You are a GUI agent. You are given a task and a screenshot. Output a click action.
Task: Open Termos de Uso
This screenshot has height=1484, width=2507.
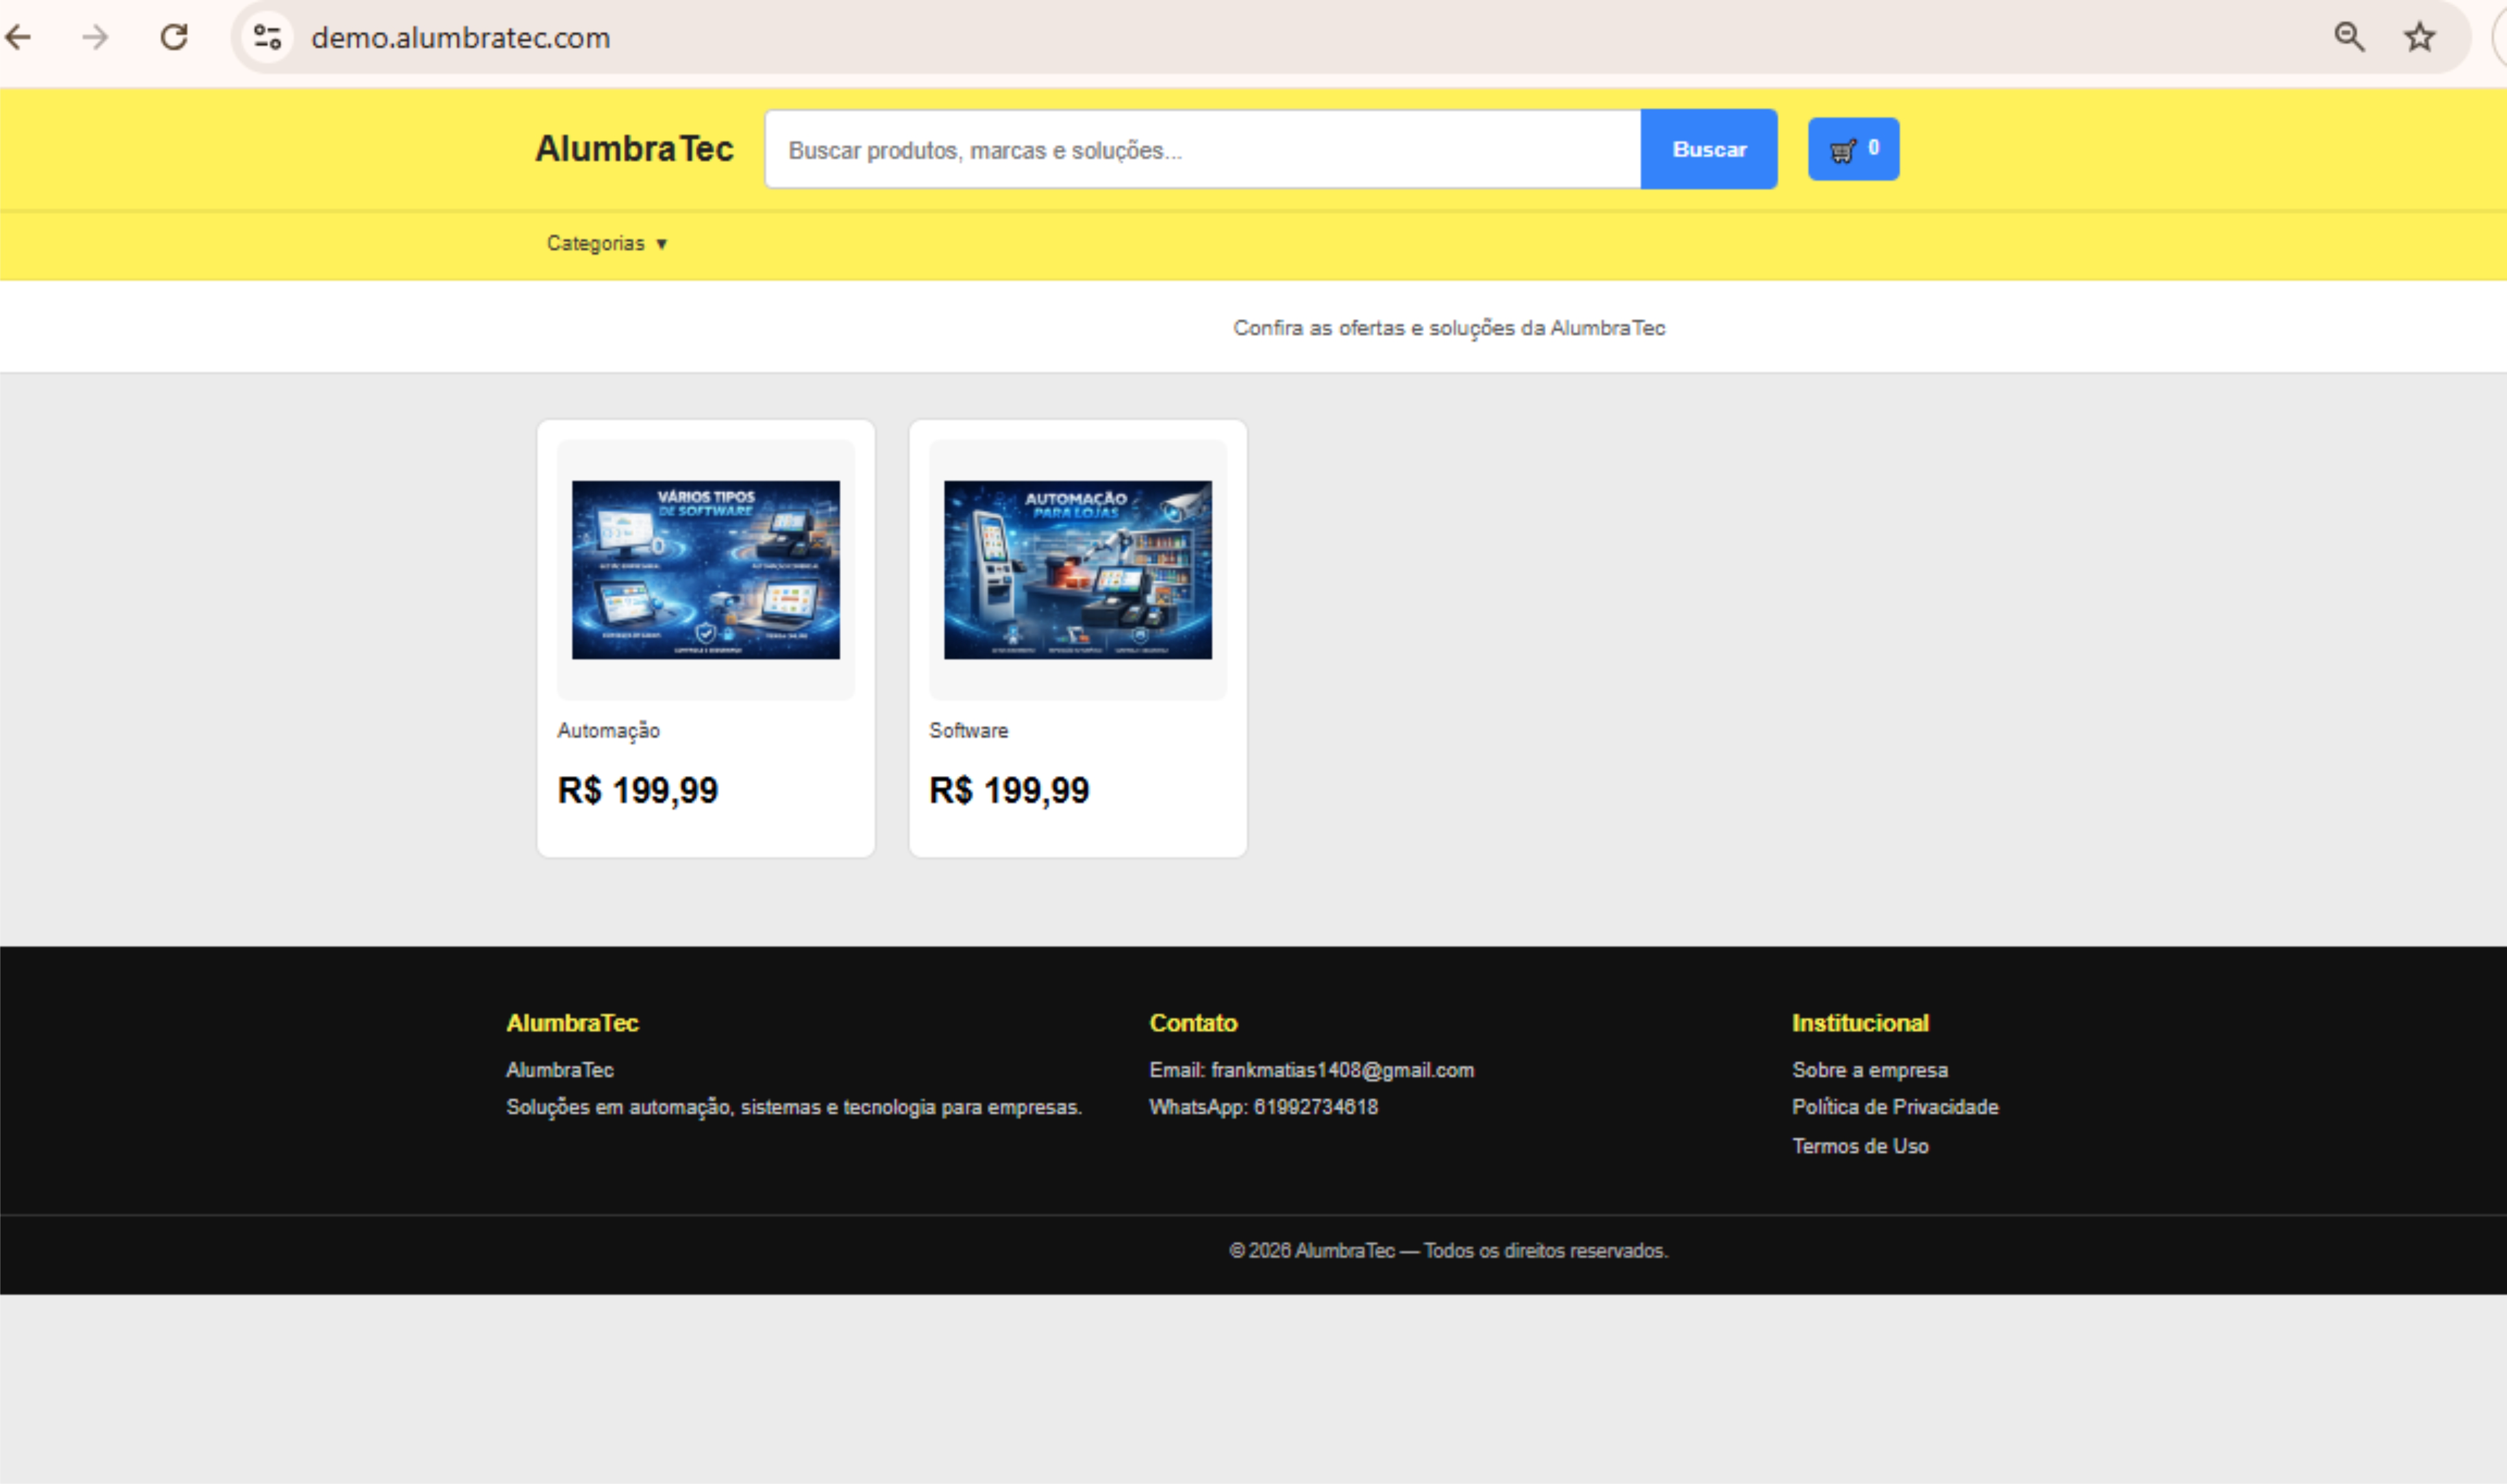coord(1860,1146)
